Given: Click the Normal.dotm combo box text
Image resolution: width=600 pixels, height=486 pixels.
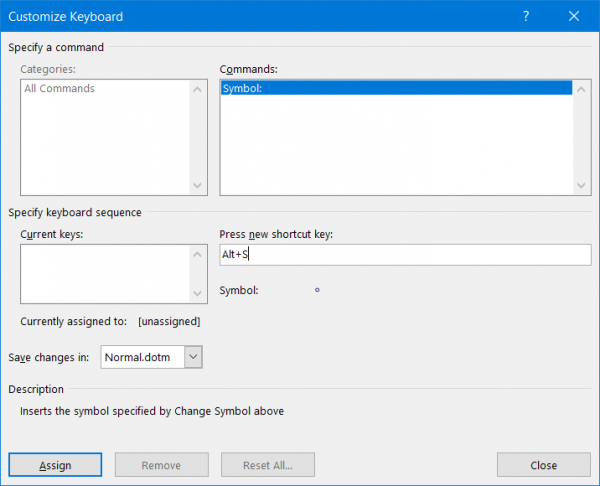Looking at the screenshot, I should click(x=142, y=356).
